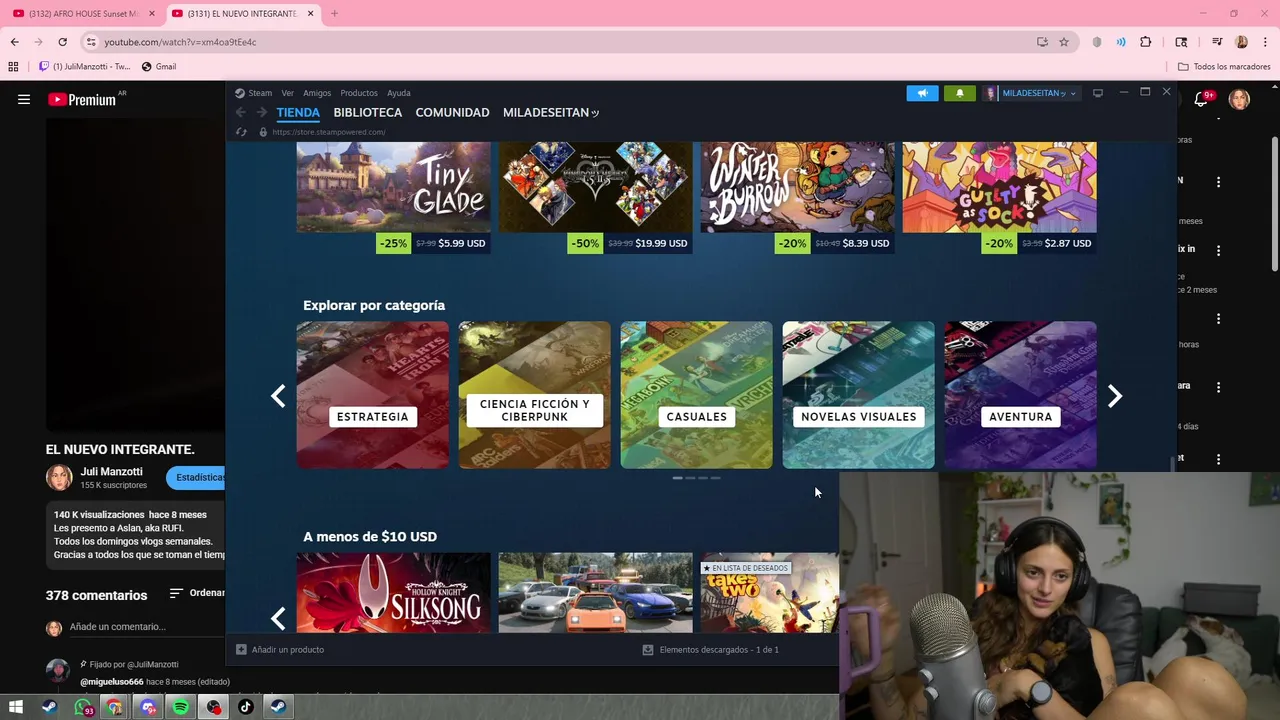Image resolution: width=1280 pixels, height=720 pixels.
Task: Open JuliManzotti Twitch bookmark
Action: coord(84,67)
